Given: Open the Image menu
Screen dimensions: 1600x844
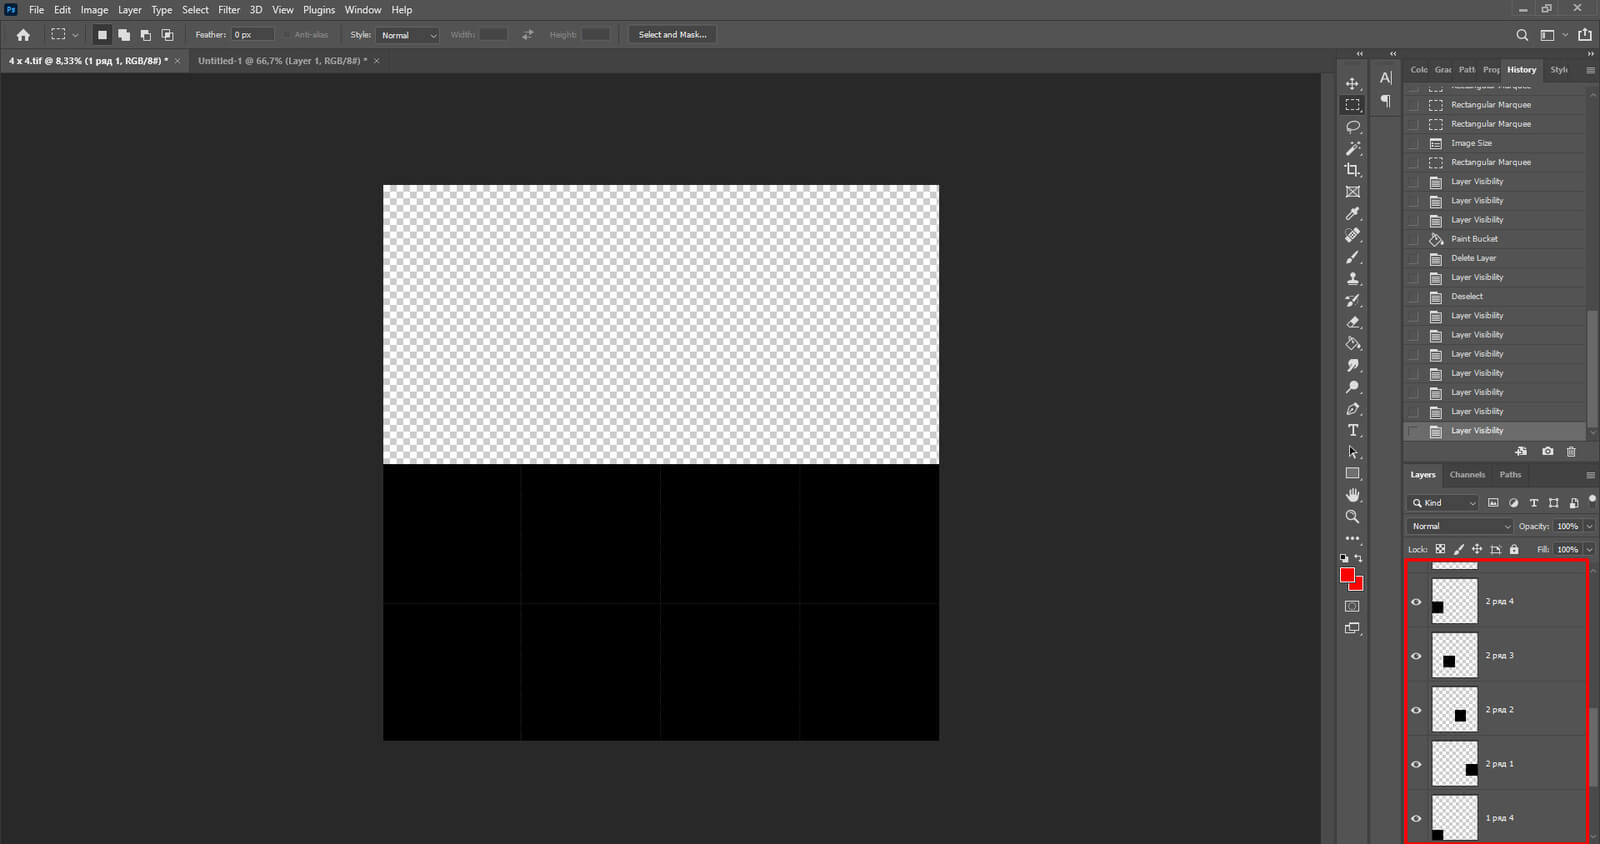Looking at the screenshot, I should pos(94,10).
